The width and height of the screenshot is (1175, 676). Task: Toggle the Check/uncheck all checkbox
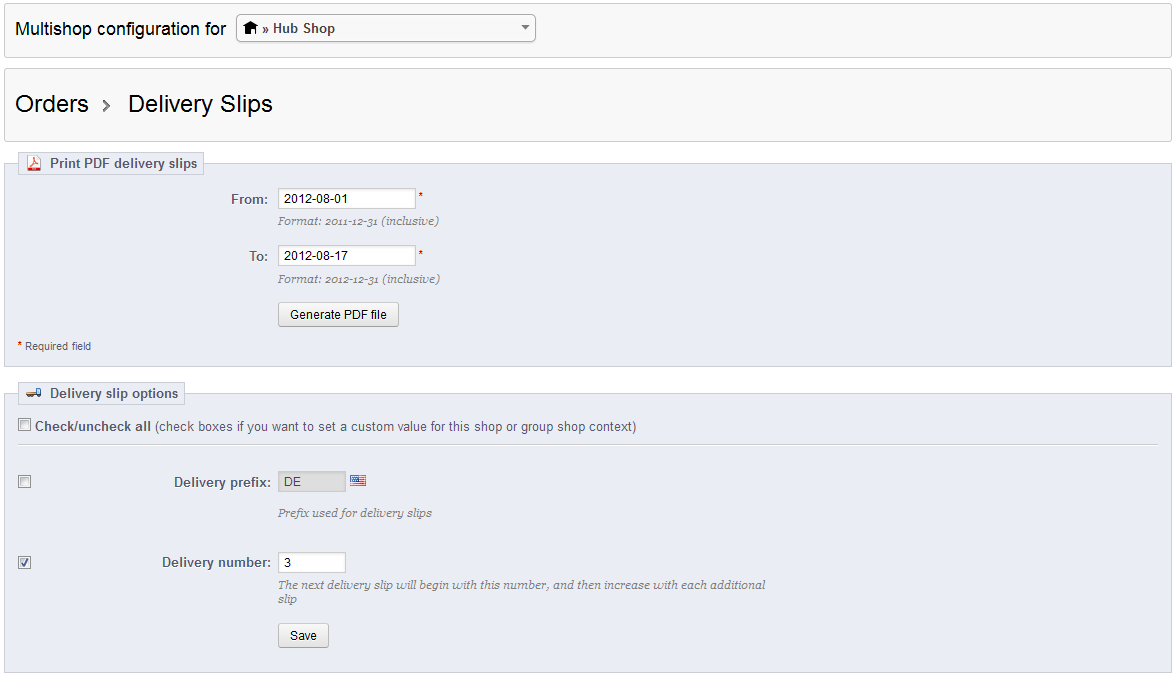[25, 426]
